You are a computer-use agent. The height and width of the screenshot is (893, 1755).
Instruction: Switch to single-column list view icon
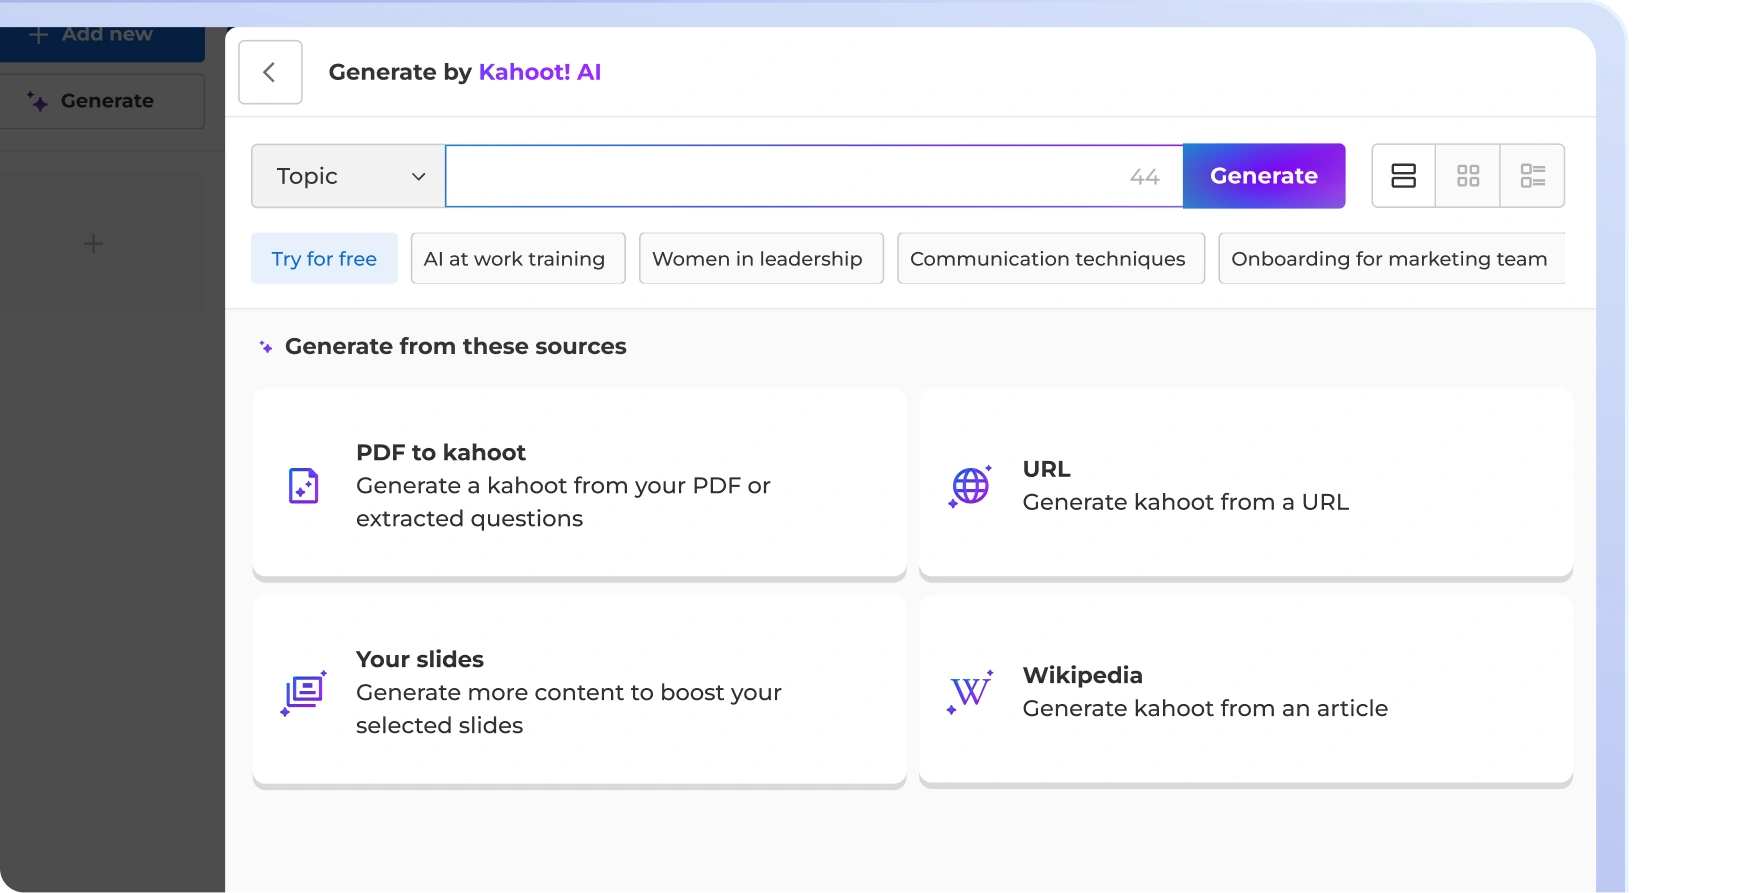(x=1404, y=176)
